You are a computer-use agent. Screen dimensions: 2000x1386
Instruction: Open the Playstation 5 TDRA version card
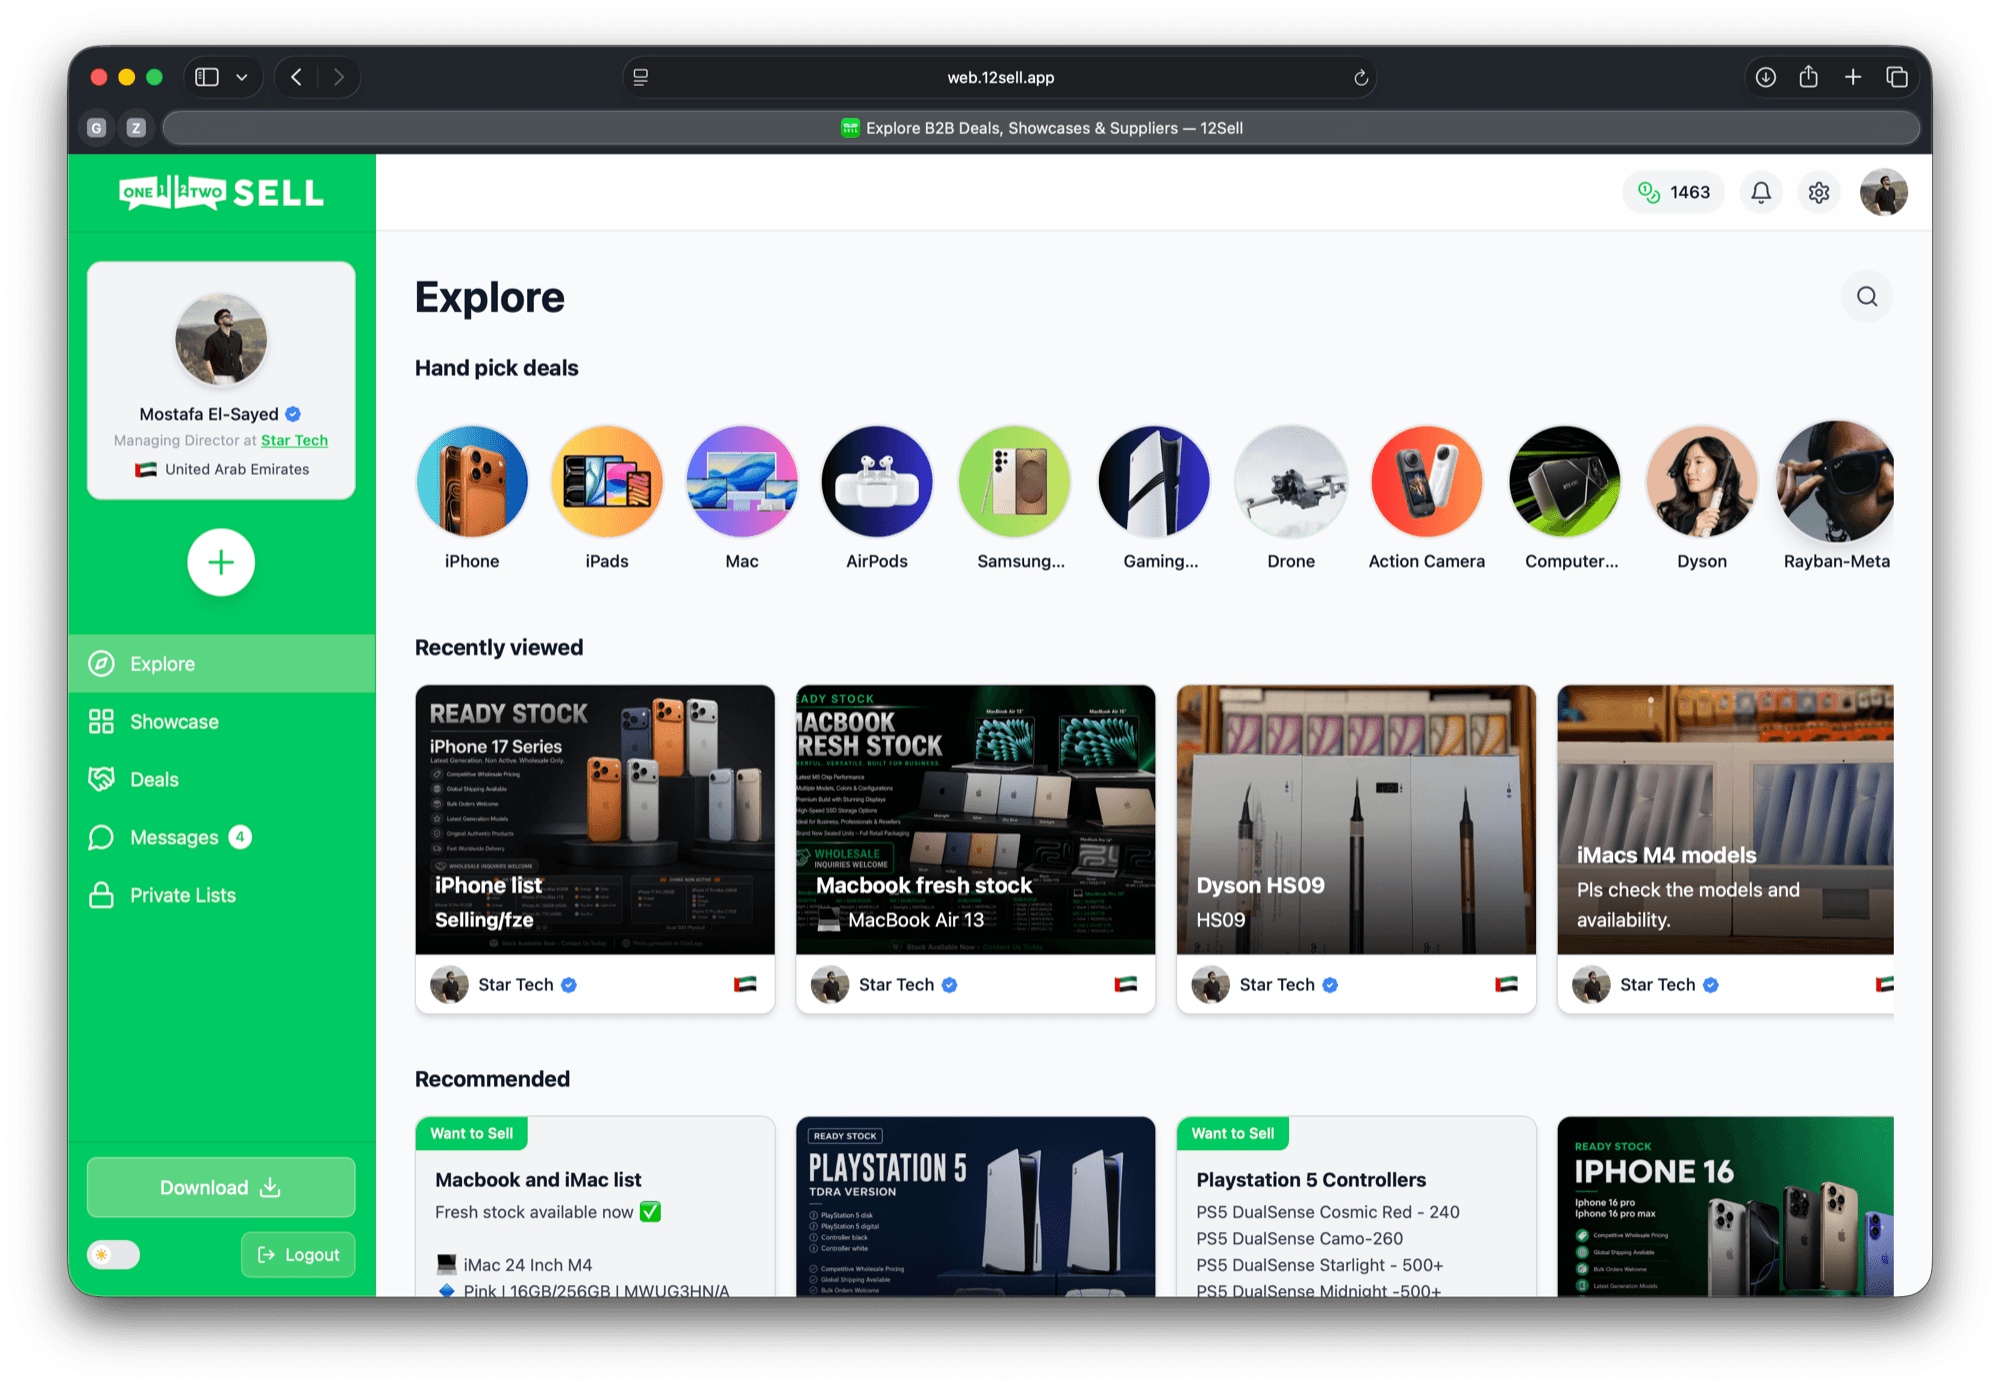pyautogui.click(x=975, y=1207)
